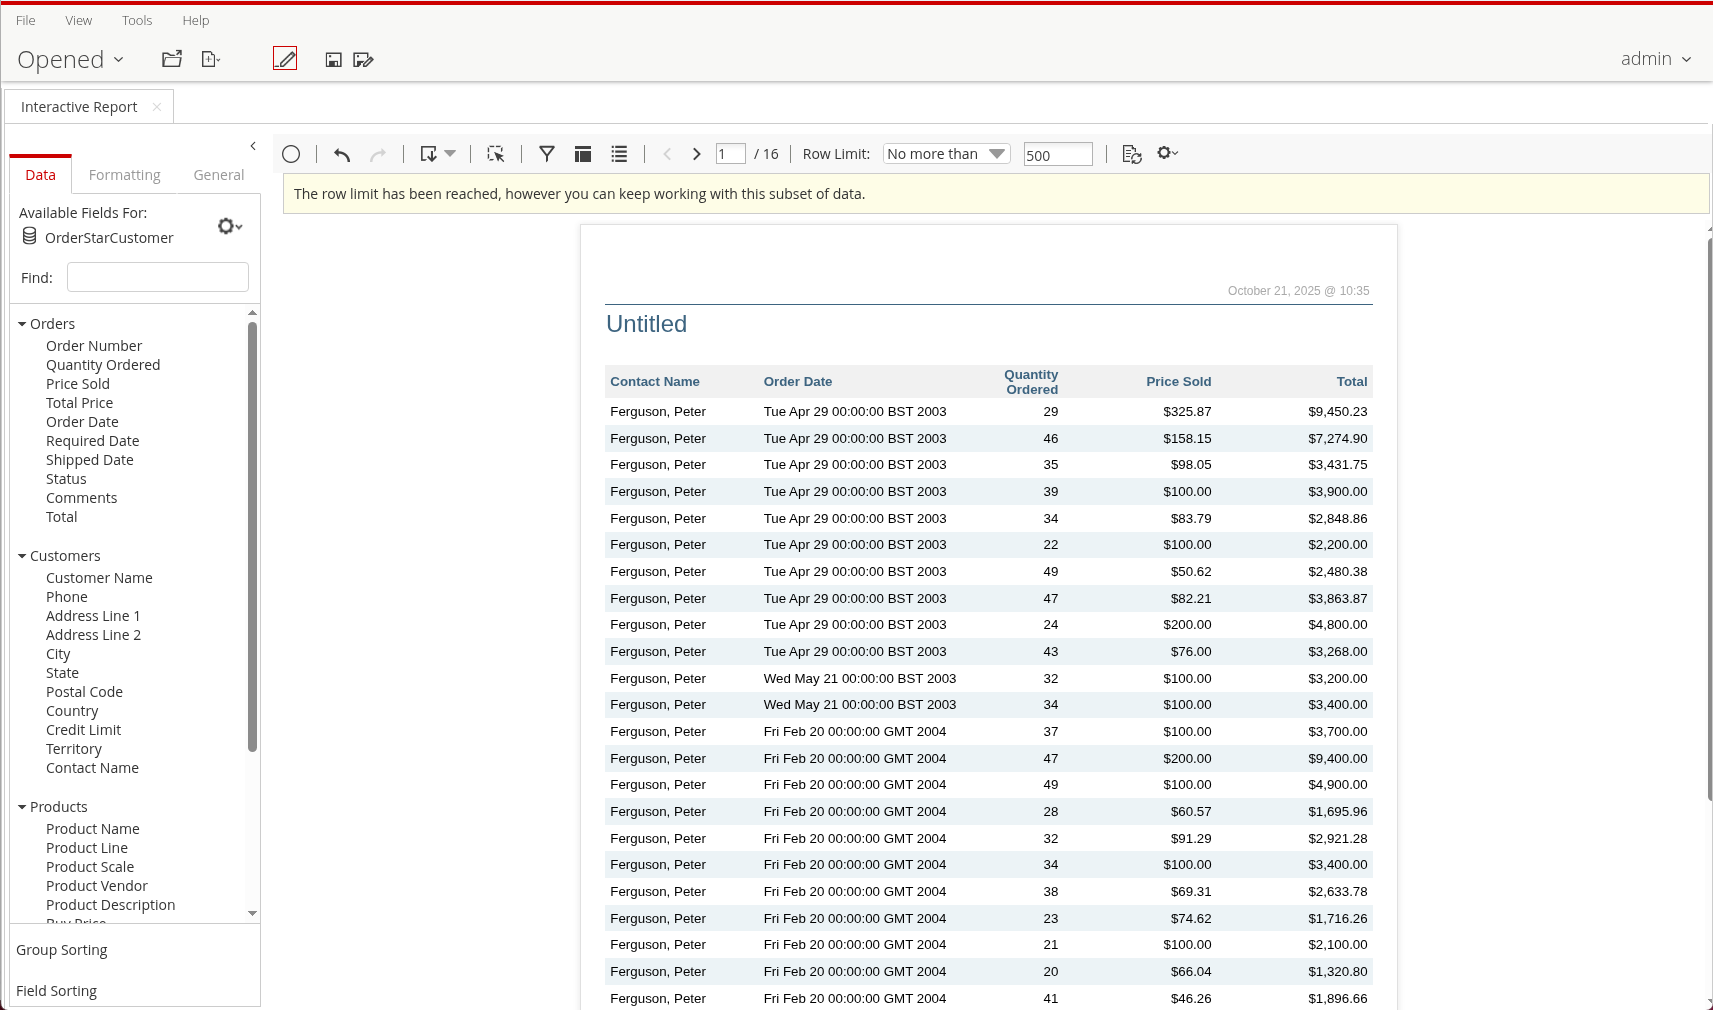
Task: Click the Total column header
Action: click(x=1351, y=382)
